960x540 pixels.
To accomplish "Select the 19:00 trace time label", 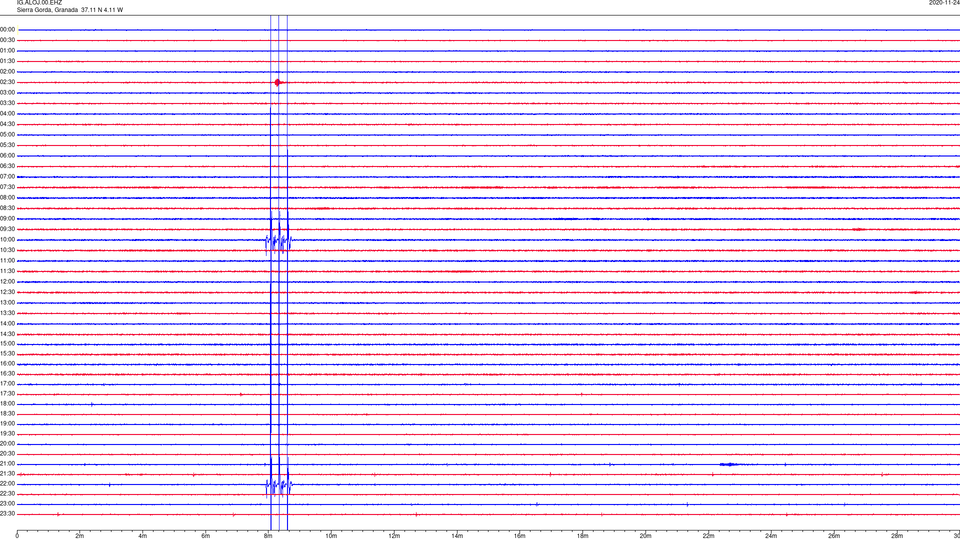I will (x=7, y=424).
